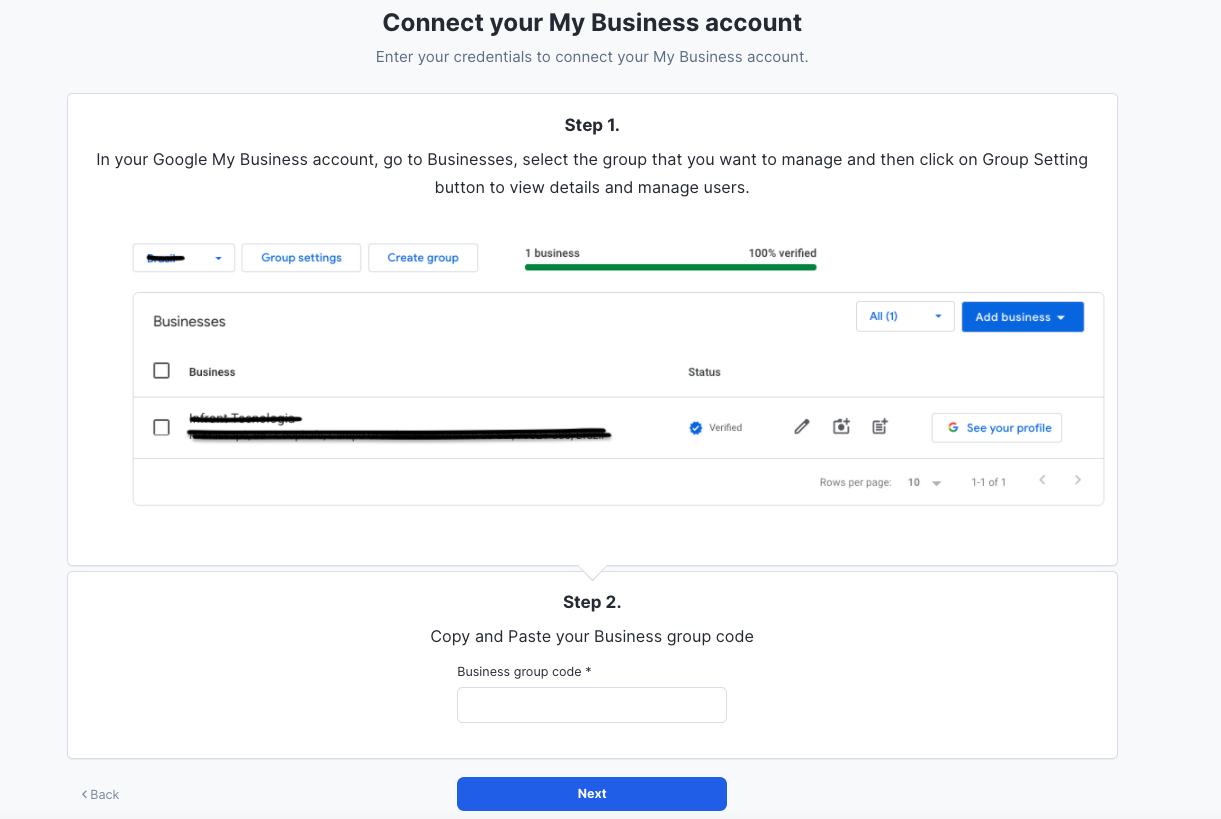The width and height of the screenshot is (1221, 819).
Task: Click See your profile button
Action: tap(997, 428)
